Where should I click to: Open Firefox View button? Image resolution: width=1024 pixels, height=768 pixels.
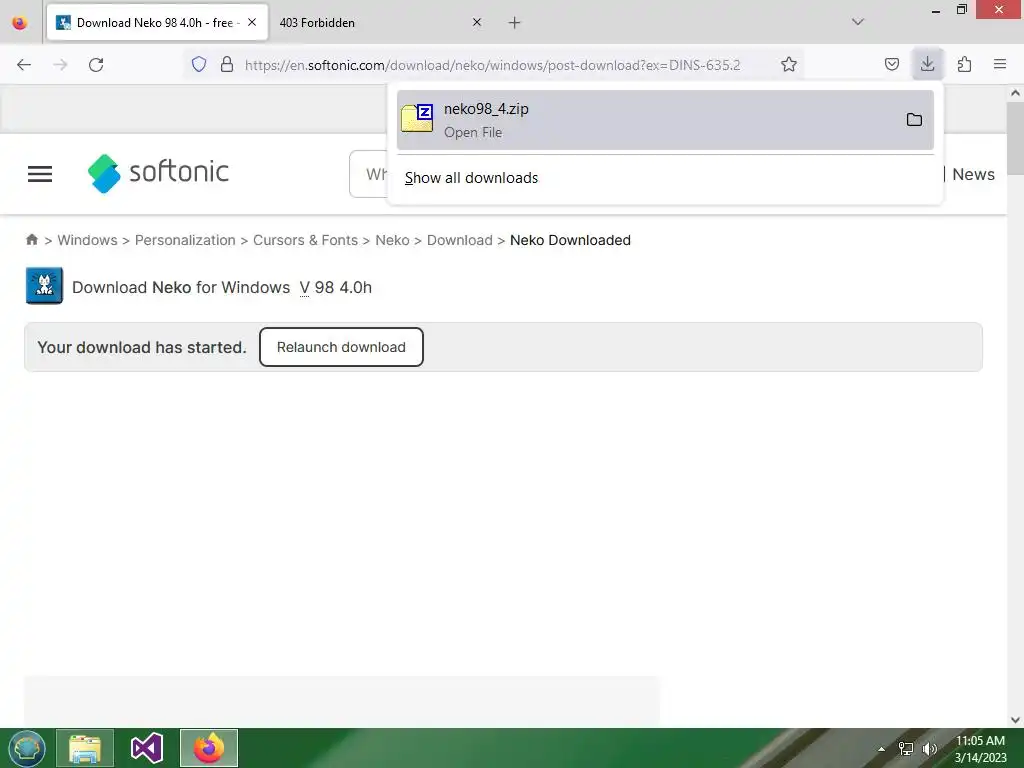pyautogui.click(x=20, y=23)
